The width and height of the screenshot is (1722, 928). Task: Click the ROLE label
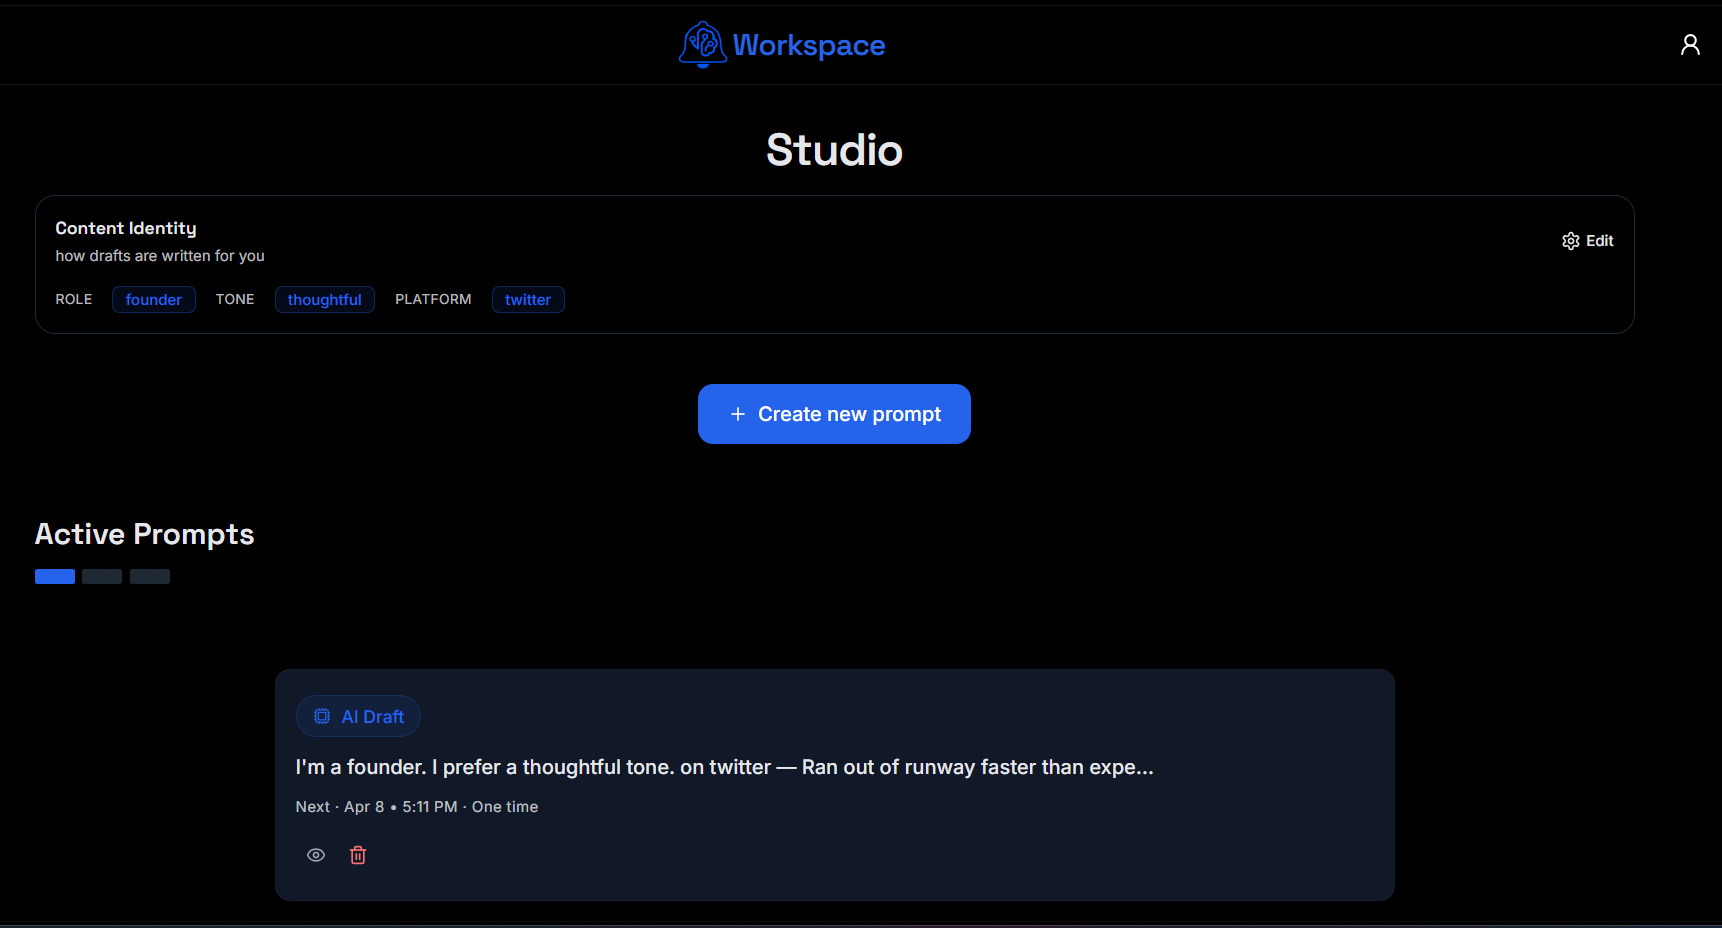pyautogui.click(x=74, y=299)
